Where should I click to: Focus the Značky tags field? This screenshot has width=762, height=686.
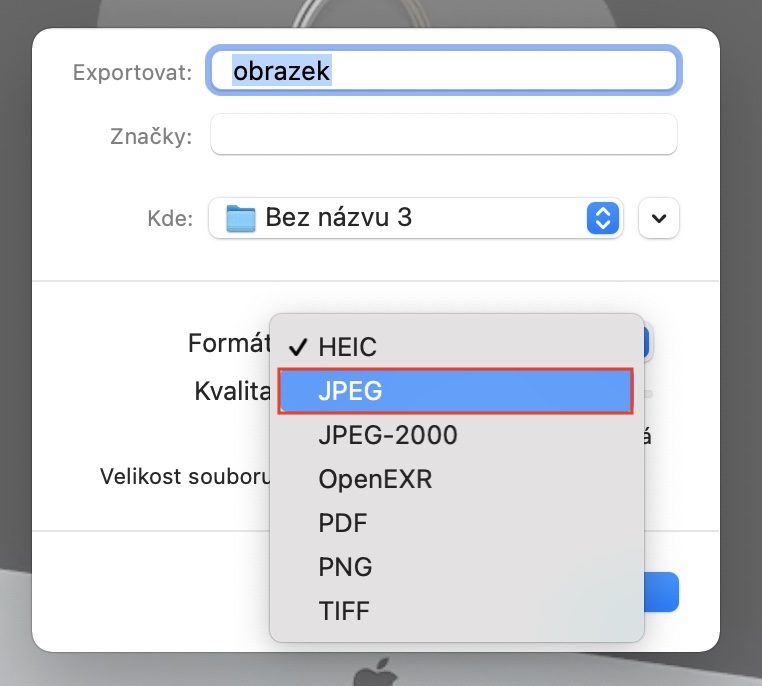444,135
